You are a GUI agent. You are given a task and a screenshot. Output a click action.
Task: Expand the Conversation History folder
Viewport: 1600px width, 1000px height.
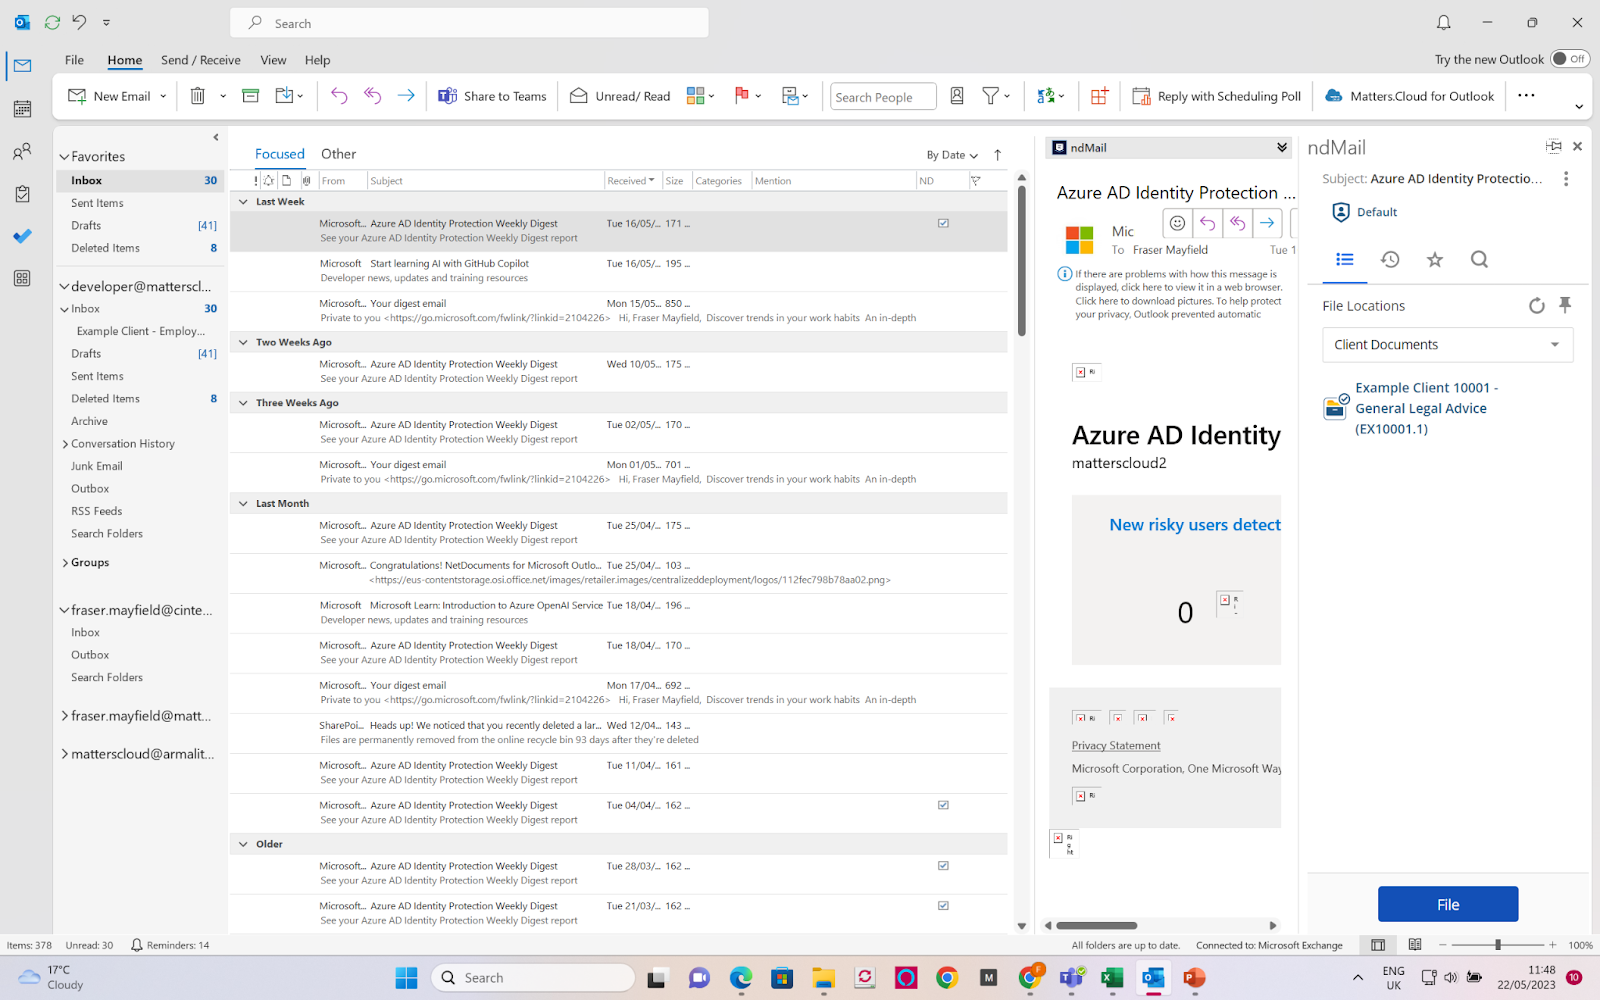coord(65,444)
